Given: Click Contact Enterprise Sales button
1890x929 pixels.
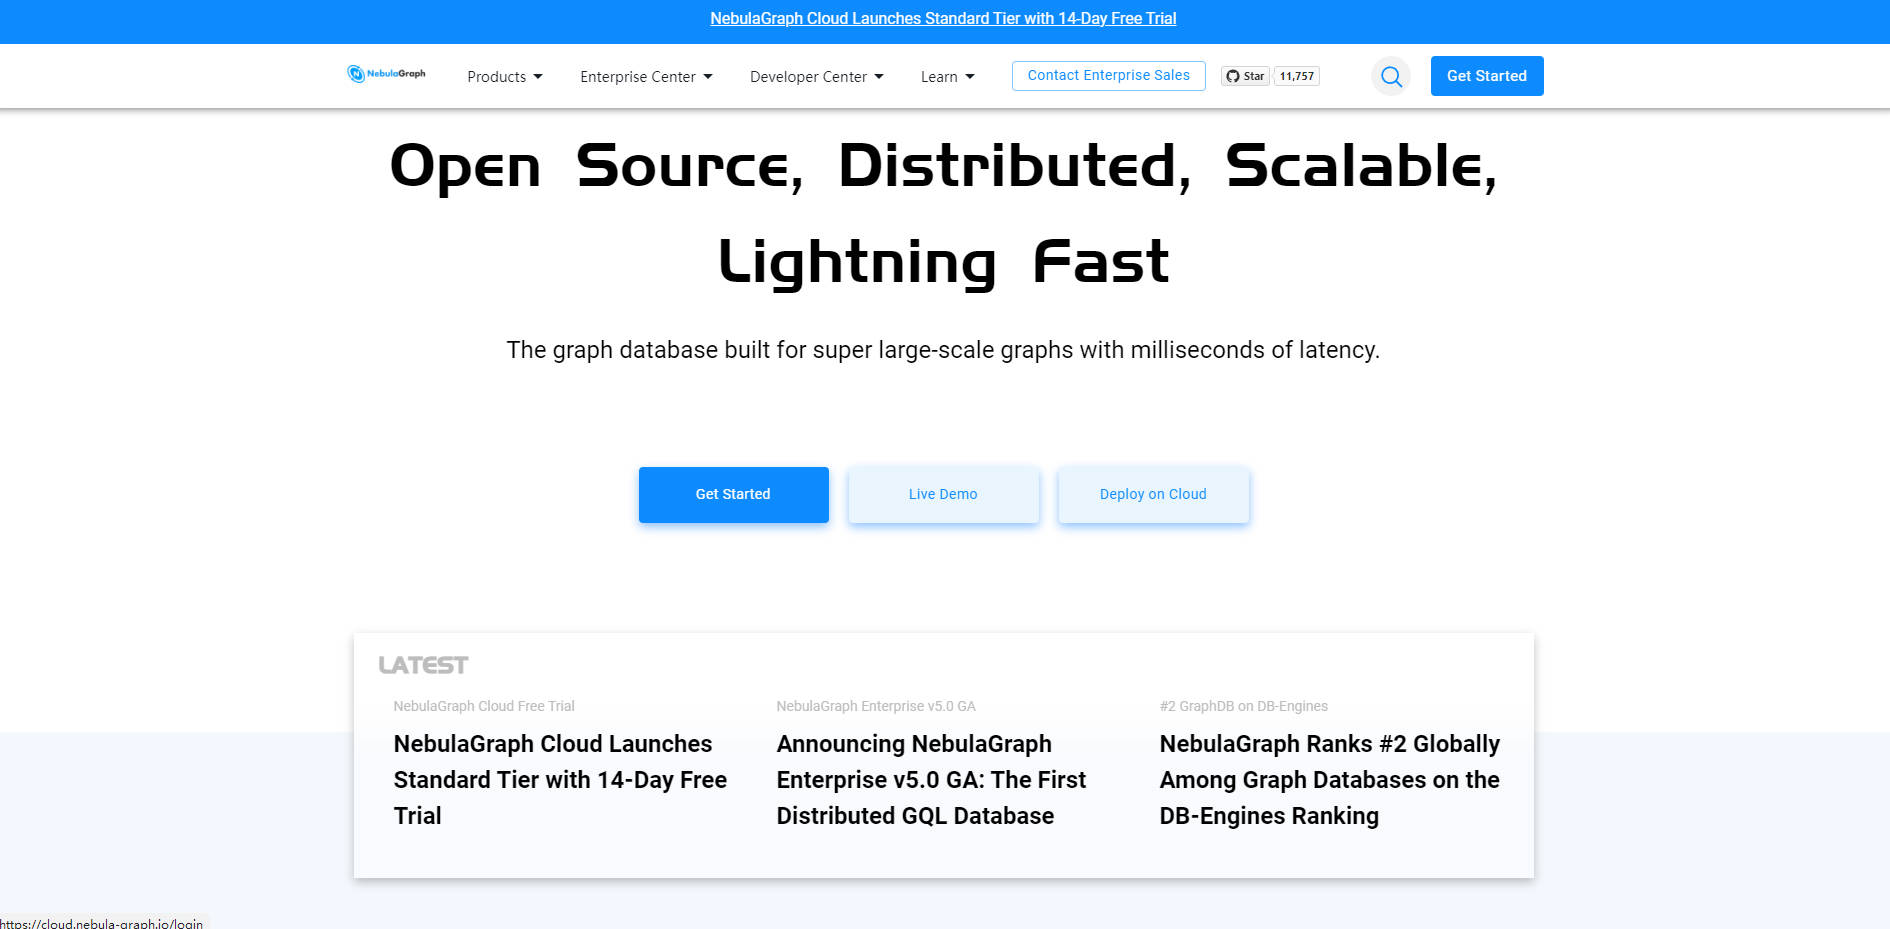Looking at the screenshot, I should [x=1108, y=76].
